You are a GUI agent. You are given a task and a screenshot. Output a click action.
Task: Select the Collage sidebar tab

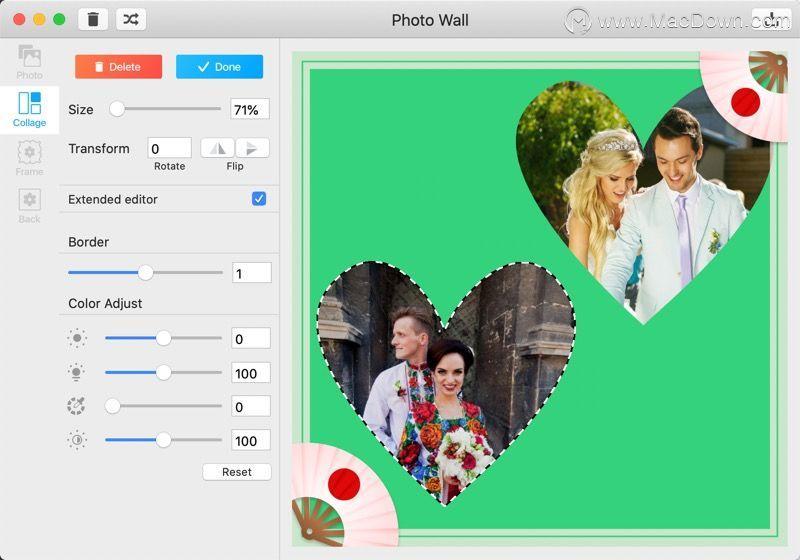30,110
